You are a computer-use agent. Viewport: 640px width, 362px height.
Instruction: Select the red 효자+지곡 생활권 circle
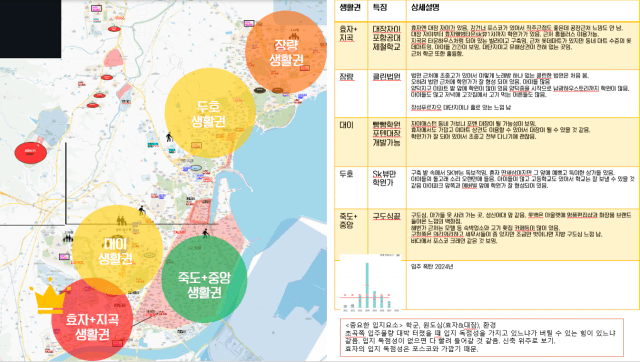coord(92,320)
